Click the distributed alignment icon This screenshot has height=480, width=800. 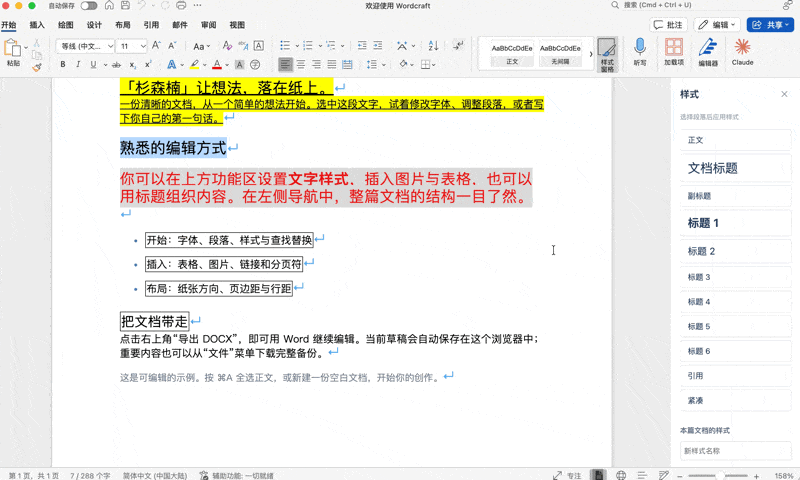pyautogui.click(x=347, y=64)
